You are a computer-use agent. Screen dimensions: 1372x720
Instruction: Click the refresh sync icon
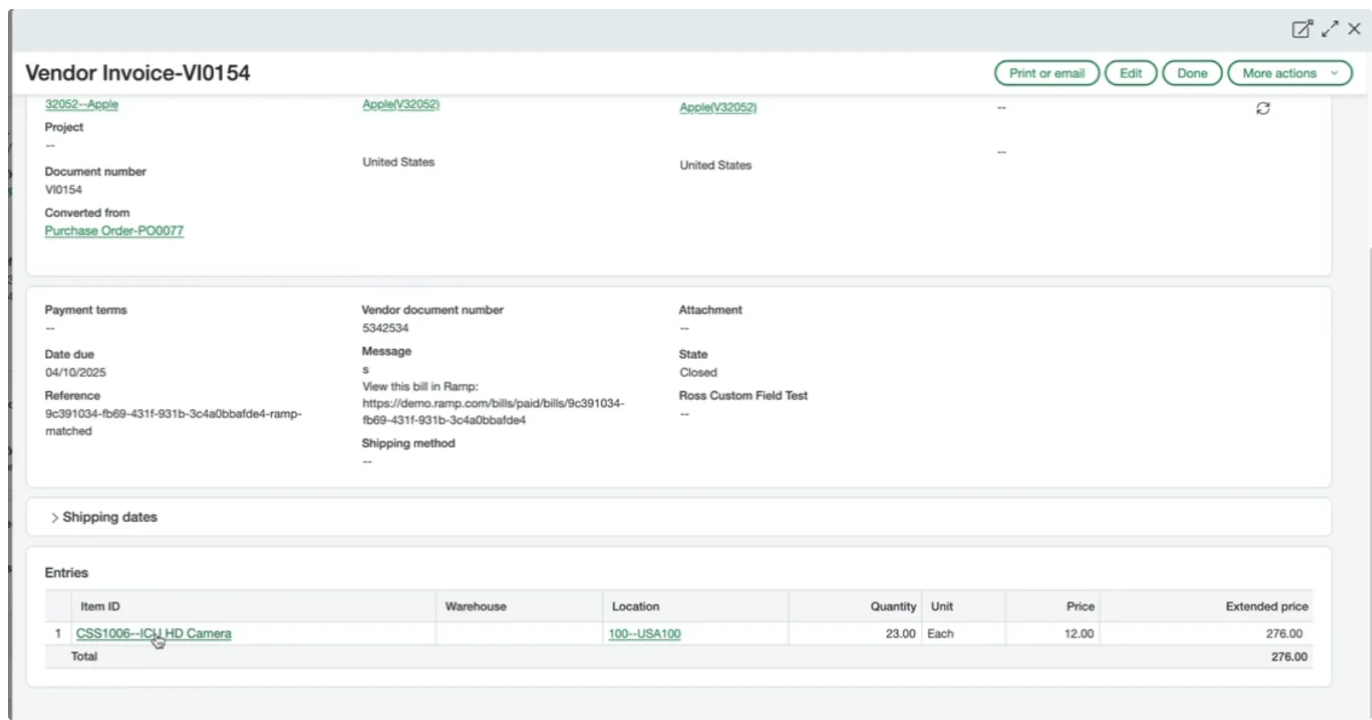(1263, 109)
